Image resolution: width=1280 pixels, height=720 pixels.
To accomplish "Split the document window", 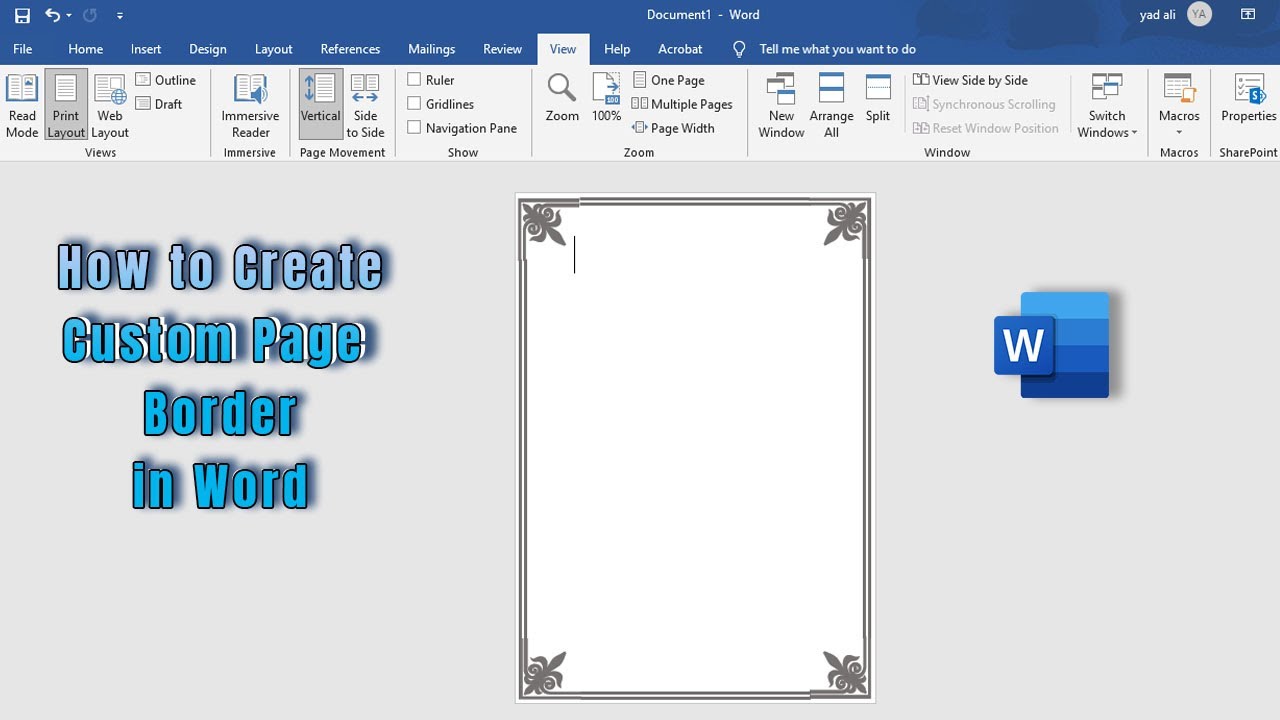I will point(878,98).
